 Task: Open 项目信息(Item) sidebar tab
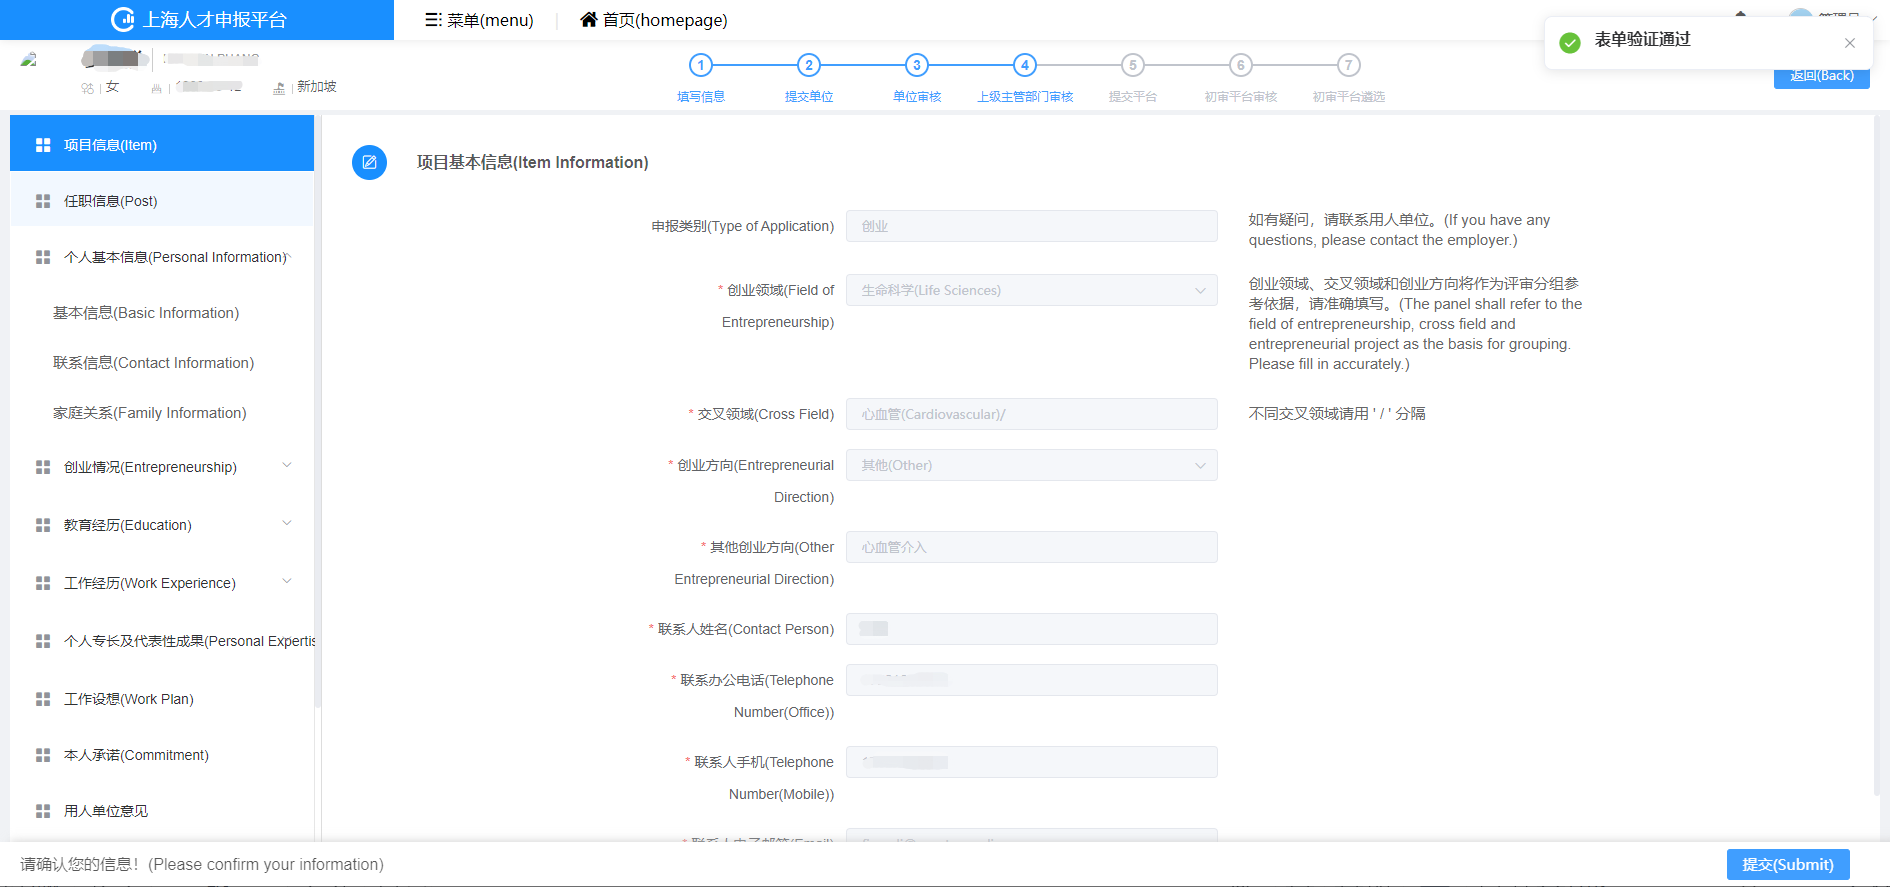coord(162,144)
